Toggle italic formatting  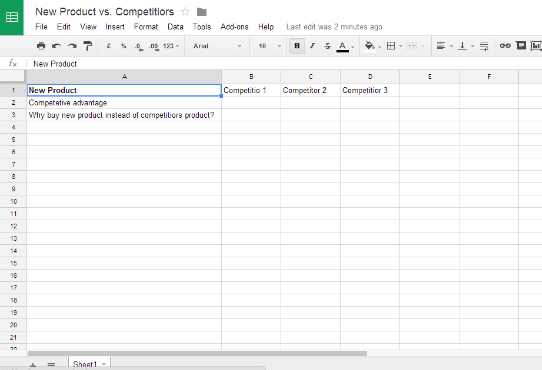click(312, 46)
